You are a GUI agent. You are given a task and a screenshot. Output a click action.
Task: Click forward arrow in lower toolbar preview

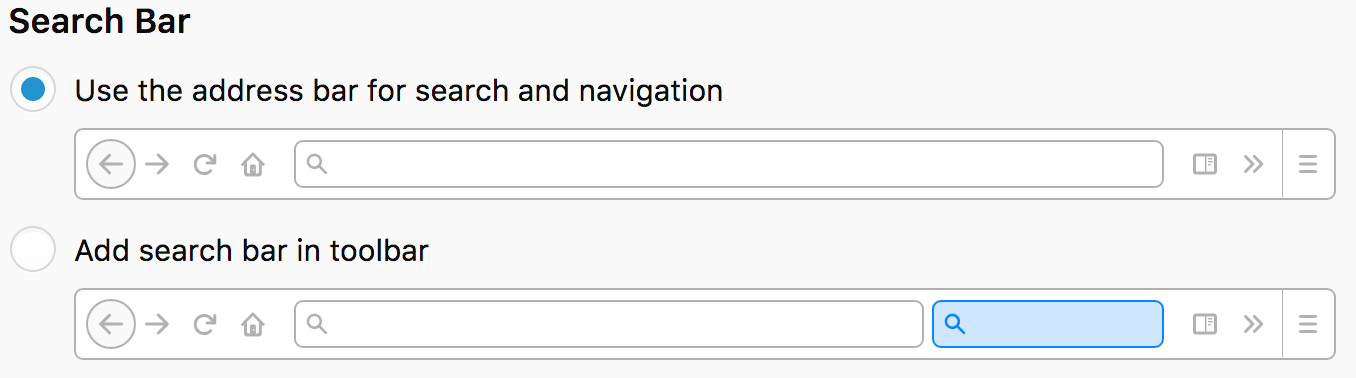click(157, 324)
